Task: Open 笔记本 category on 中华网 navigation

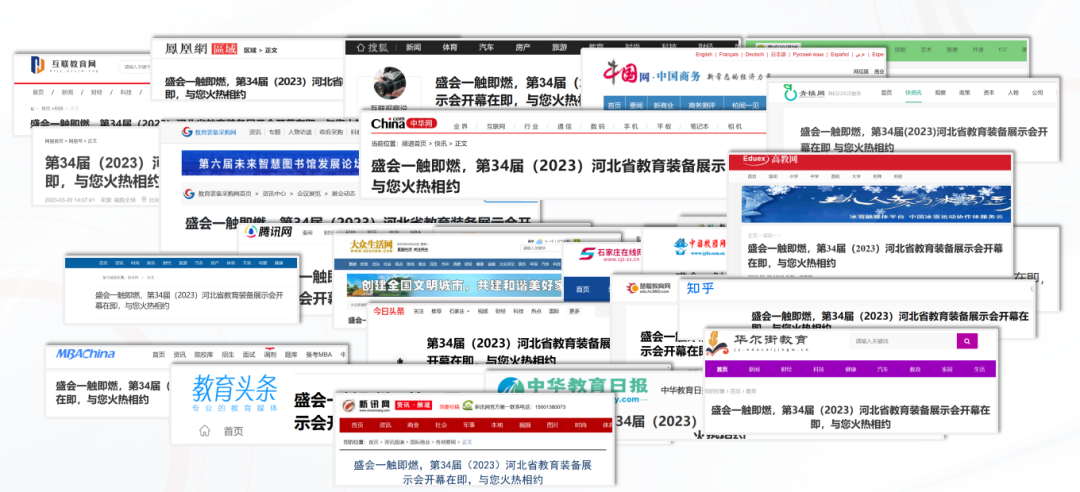Action: coord(699,127)
